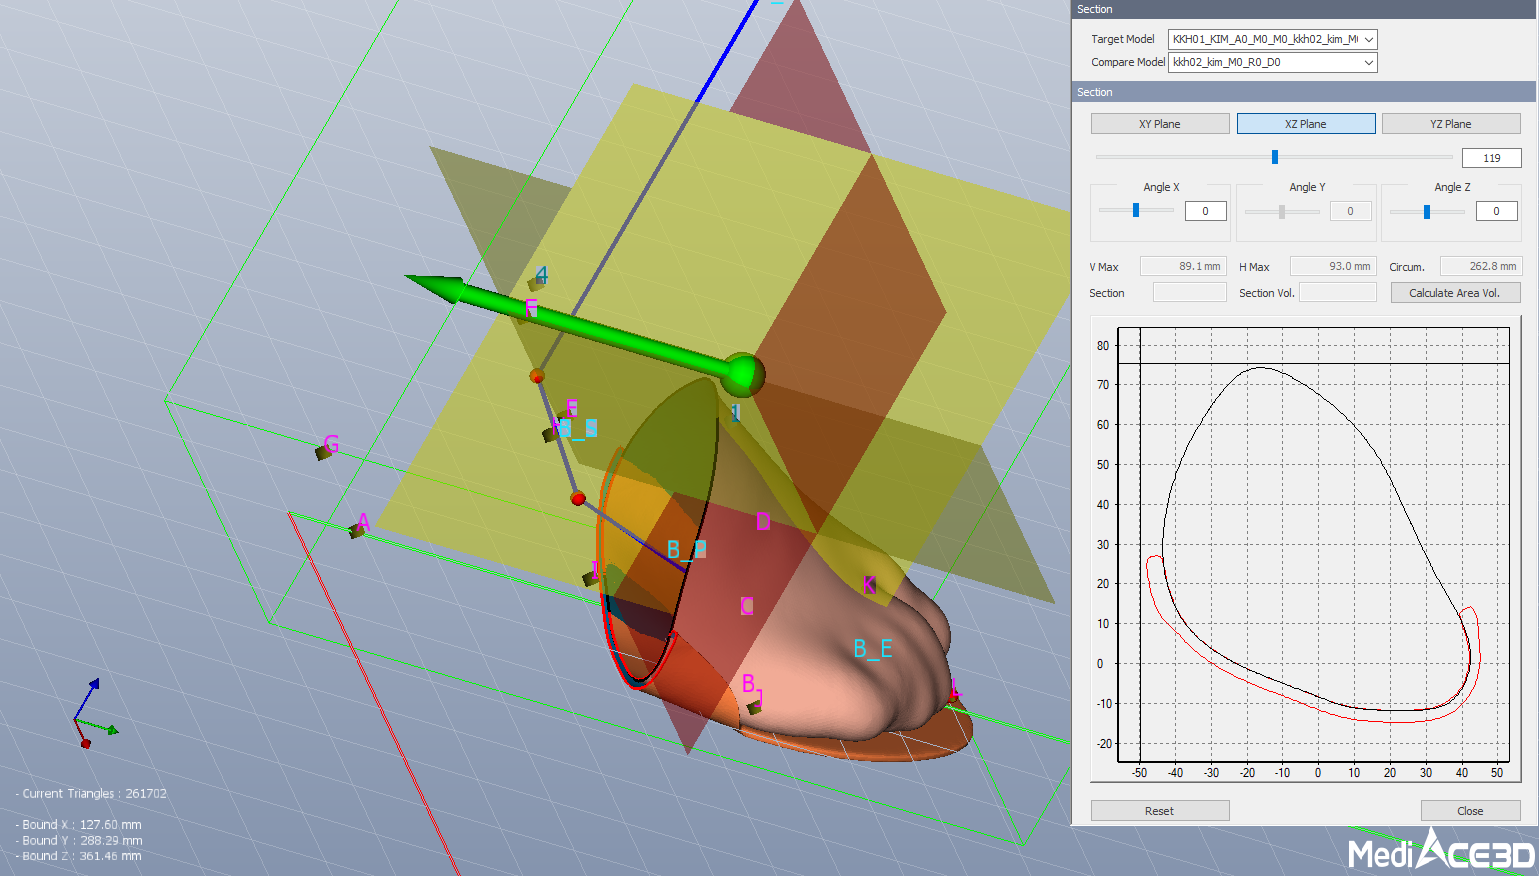This screenshot has height=876, width=1539.
Task: Click the Section panel title bar
Action: (x=1304, y=9)
